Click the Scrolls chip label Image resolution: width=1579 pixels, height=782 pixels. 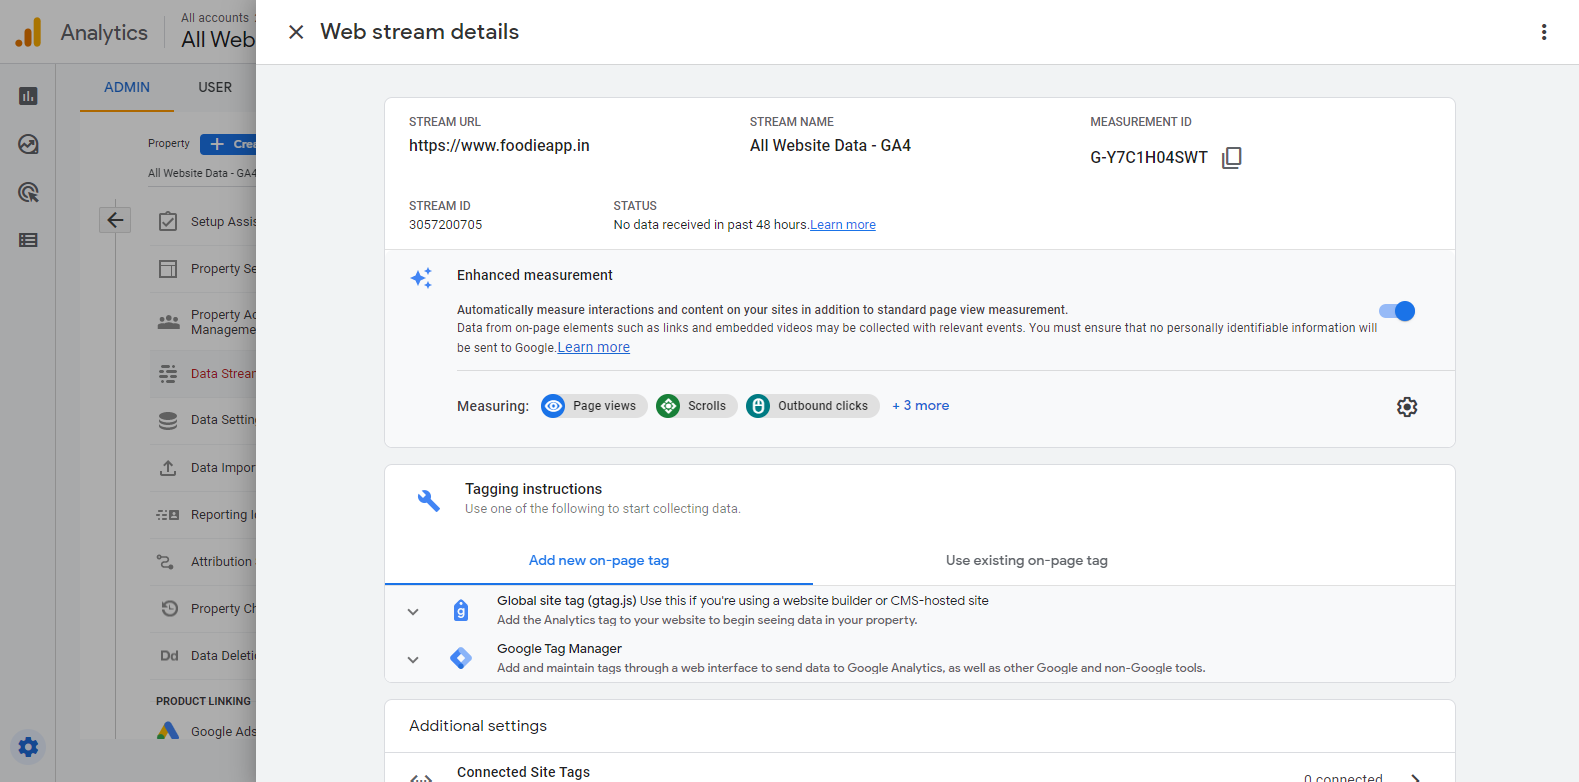coord(707,406)
